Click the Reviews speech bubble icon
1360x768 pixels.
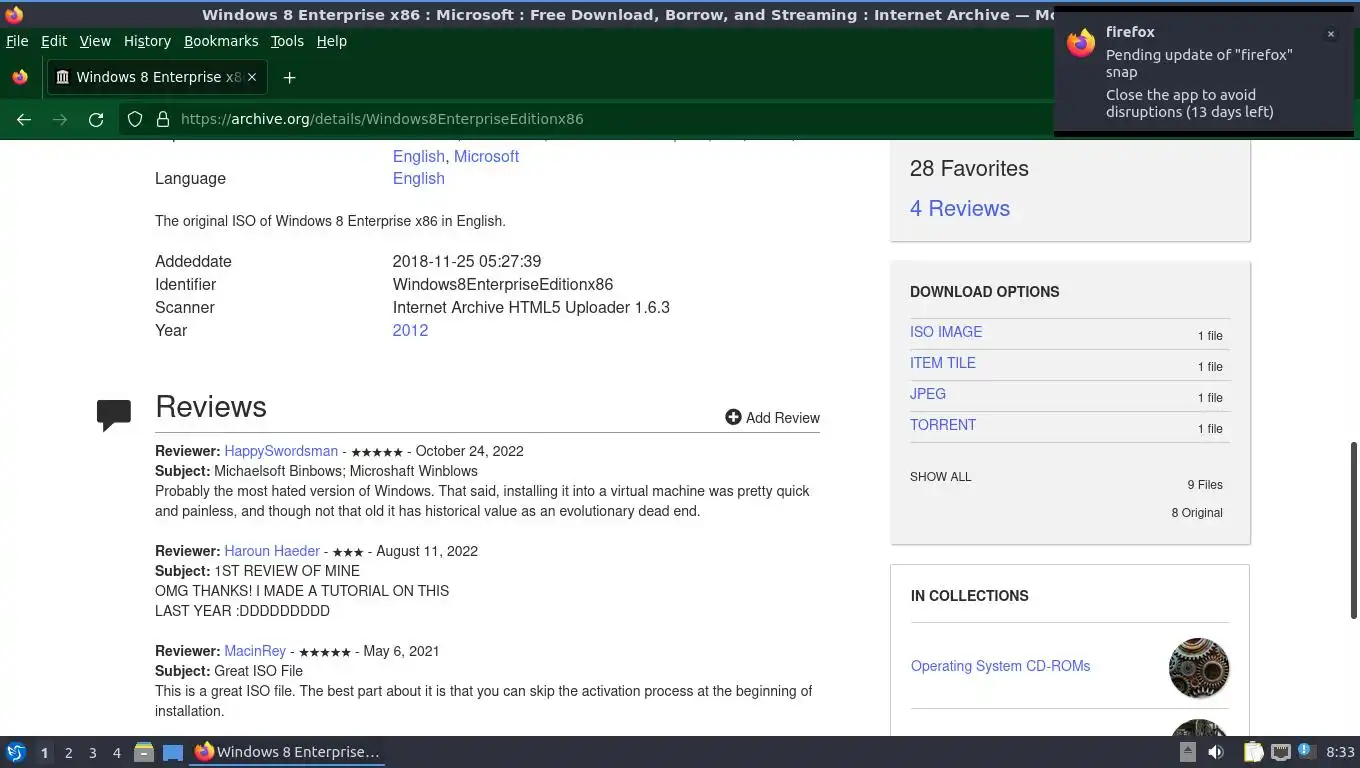[114, 414]
